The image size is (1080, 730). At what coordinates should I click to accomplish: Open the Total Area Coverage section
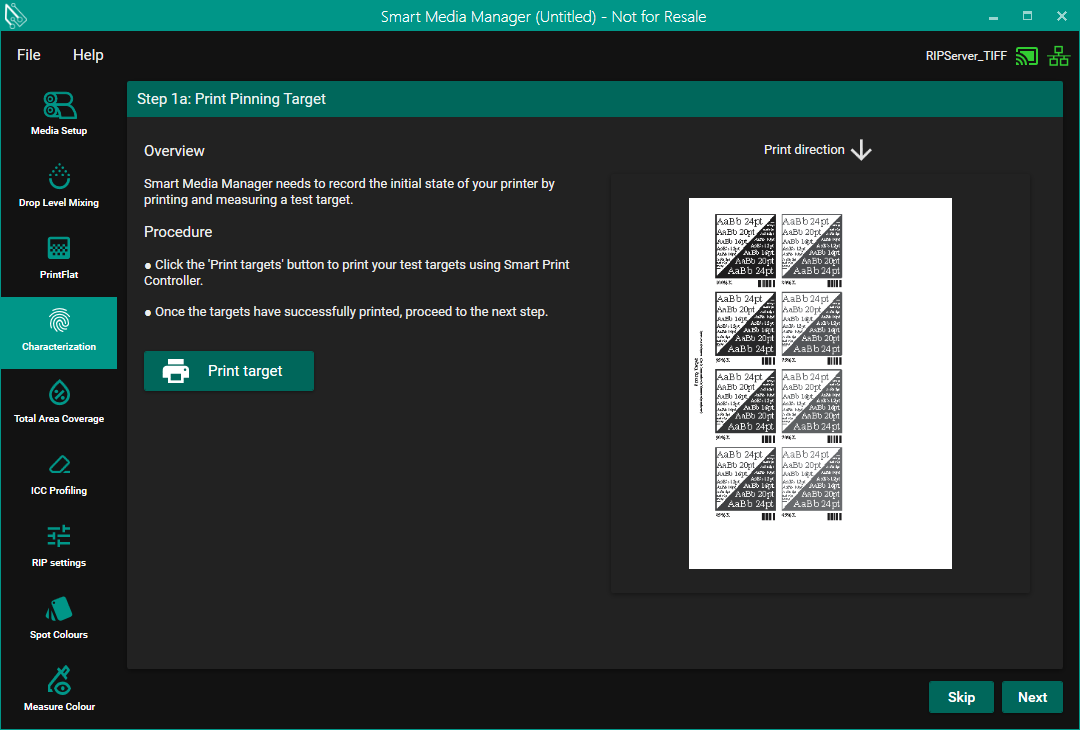(59, 402)
